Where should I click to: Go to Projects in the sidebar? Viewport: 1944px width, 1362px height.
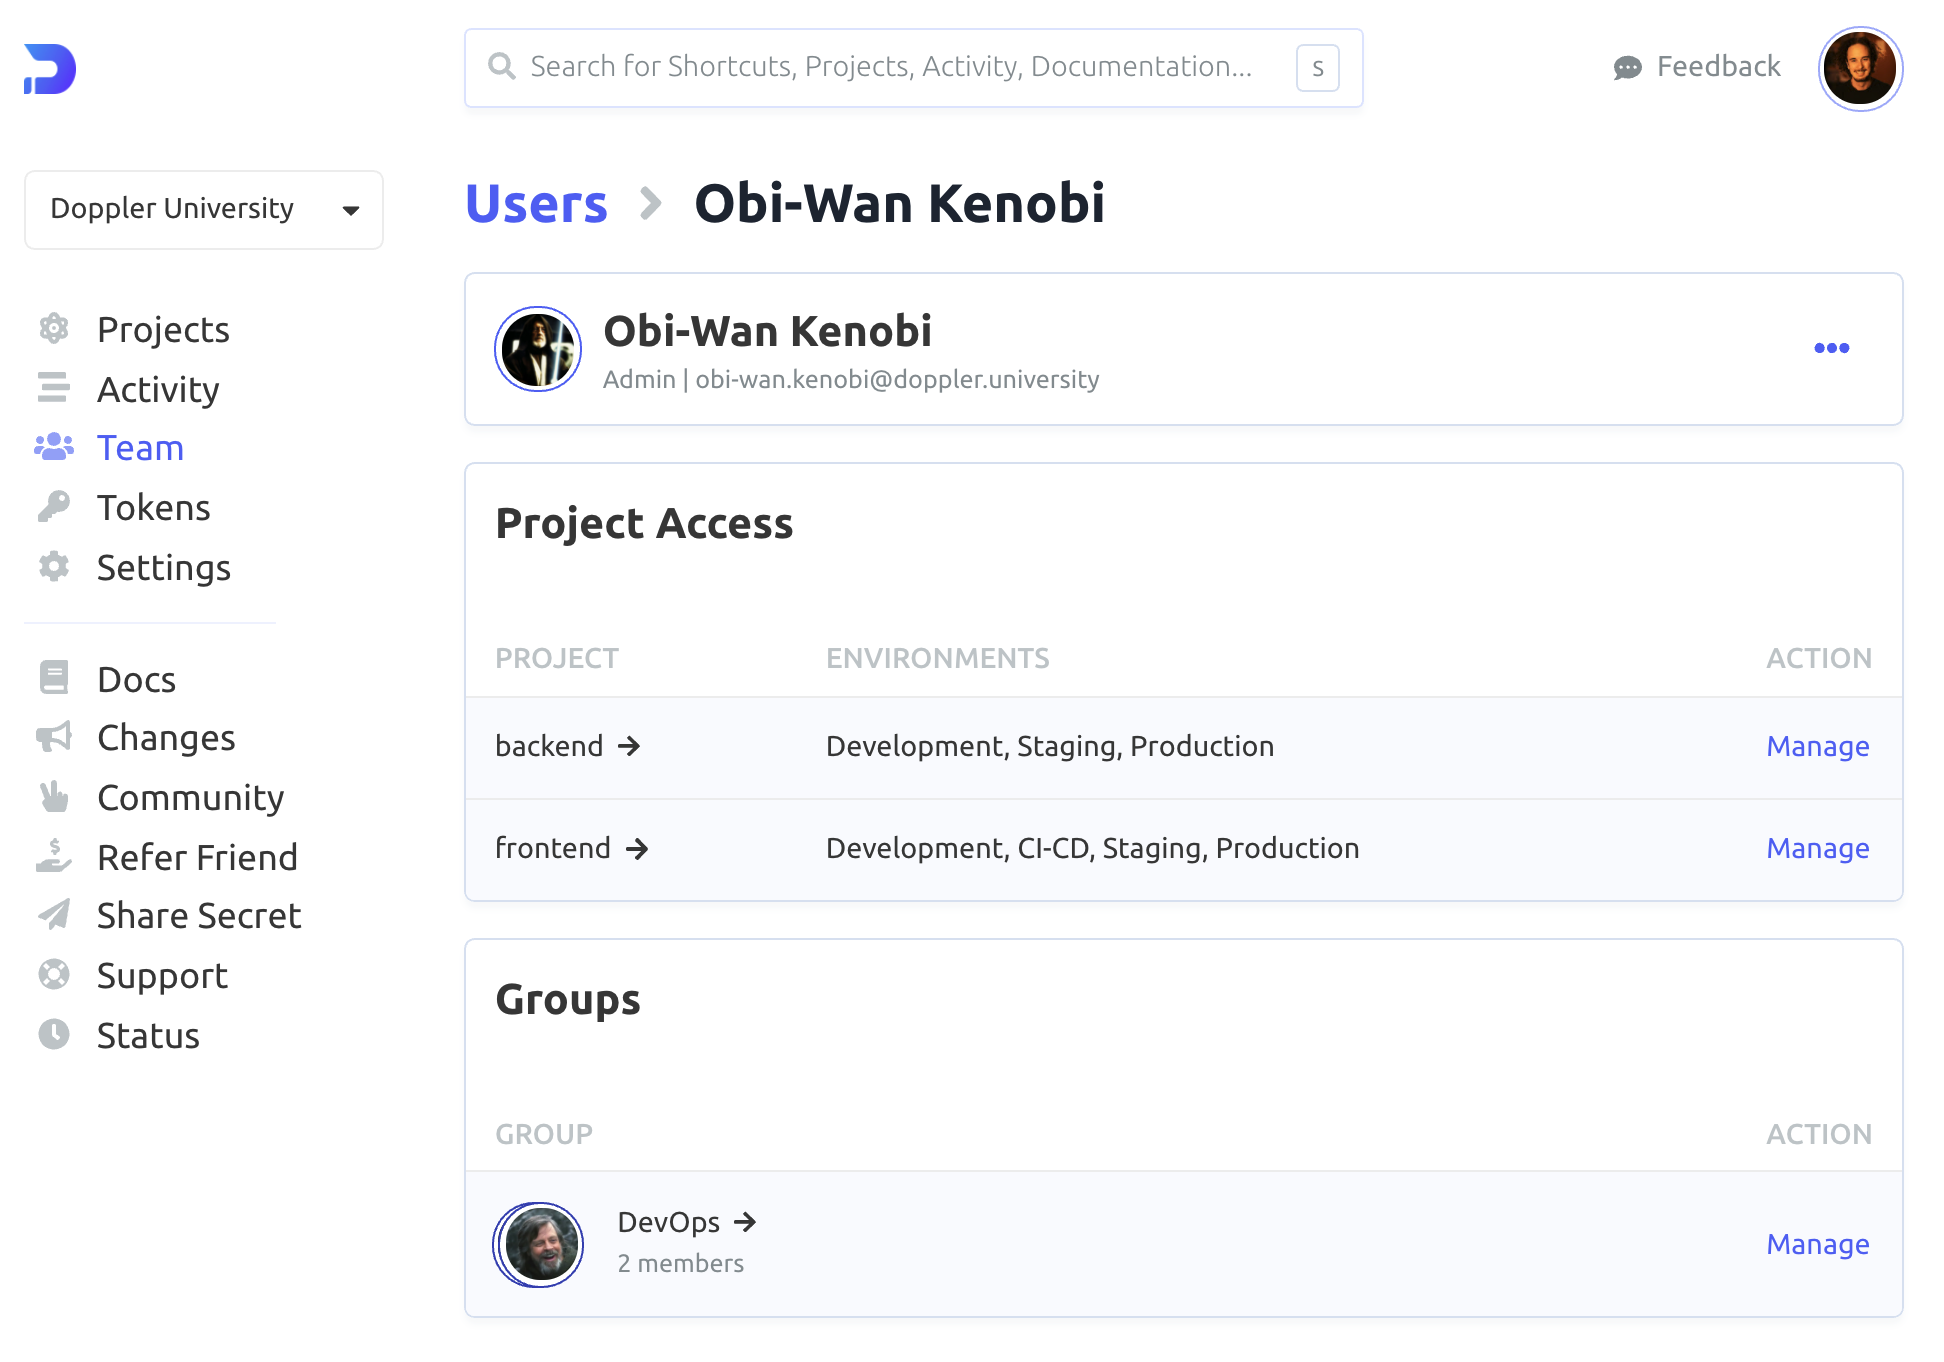(163, 330)
